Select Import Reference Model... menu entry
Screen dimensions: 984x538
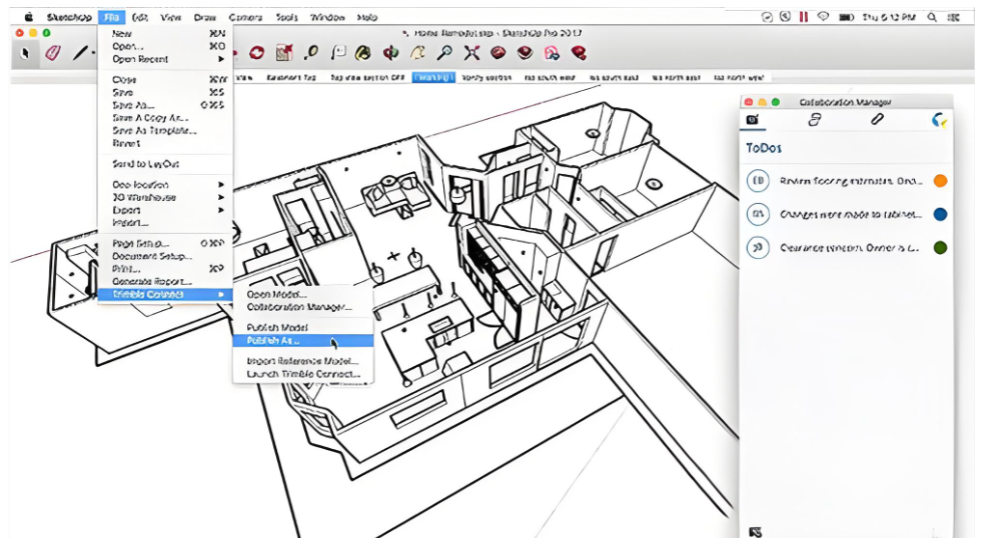click(x=302, y=361)
